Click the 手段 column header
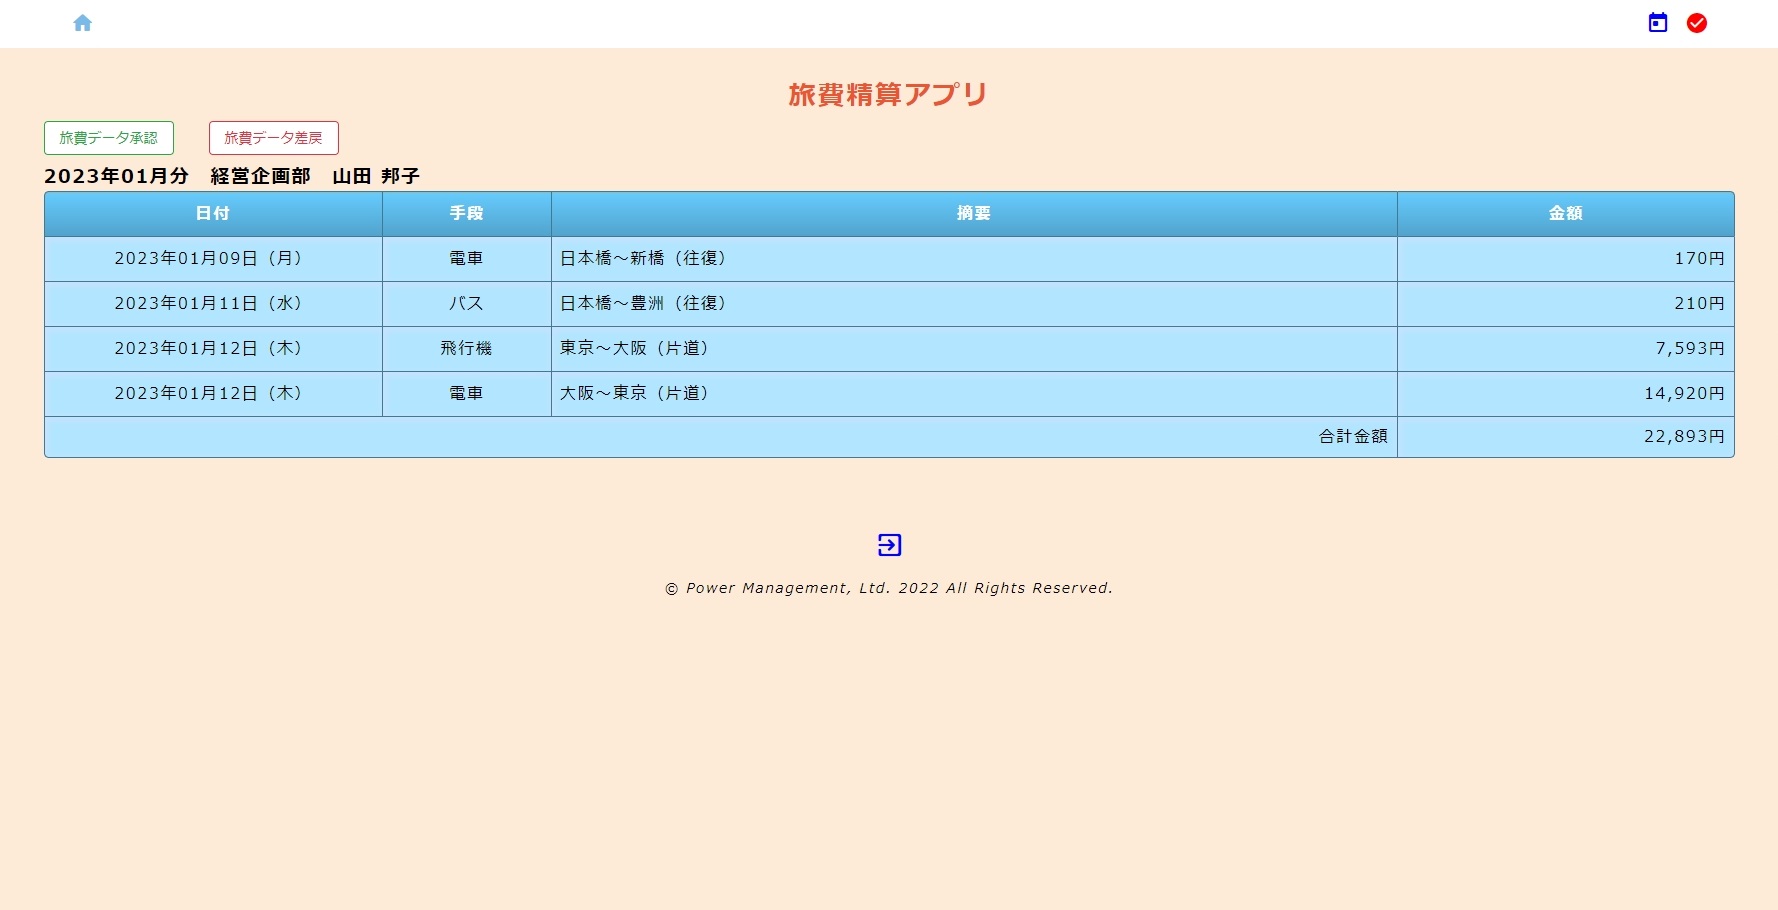Viewport: 1778px width, 910px height. point(467,214)
